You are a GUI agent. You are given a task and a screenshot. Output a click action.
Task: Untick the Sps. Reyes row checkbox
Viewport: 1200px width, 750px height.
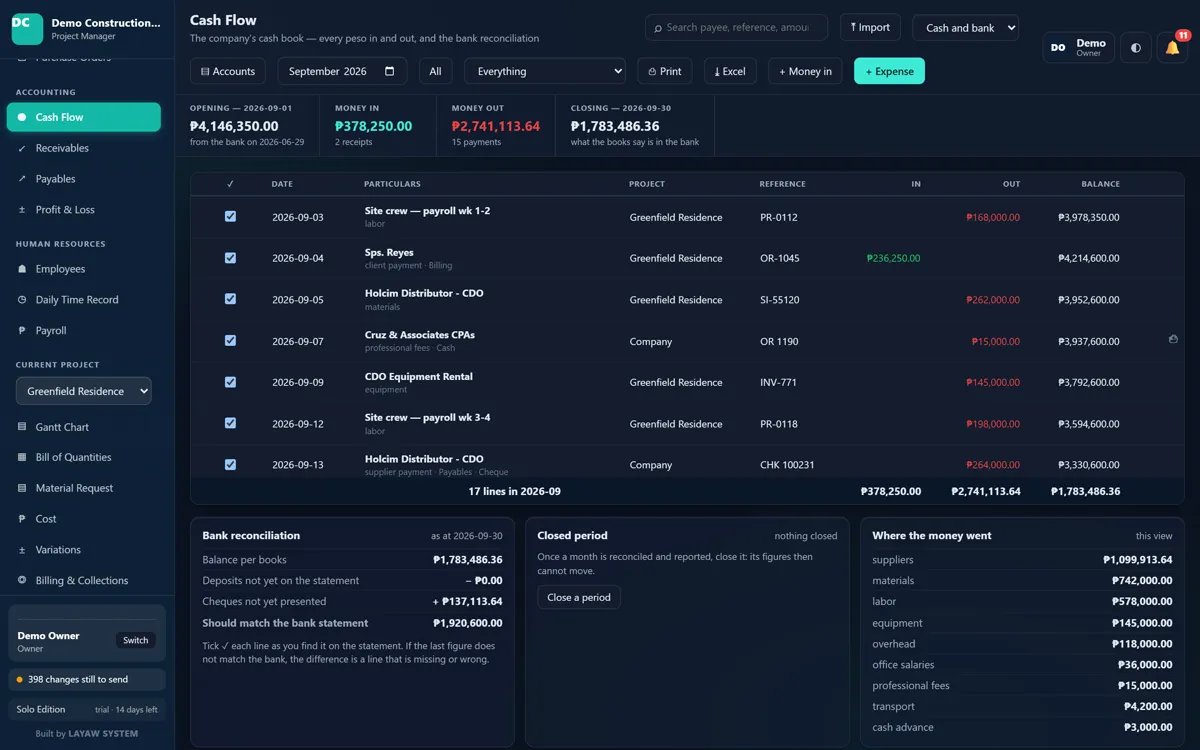[230, 258]
